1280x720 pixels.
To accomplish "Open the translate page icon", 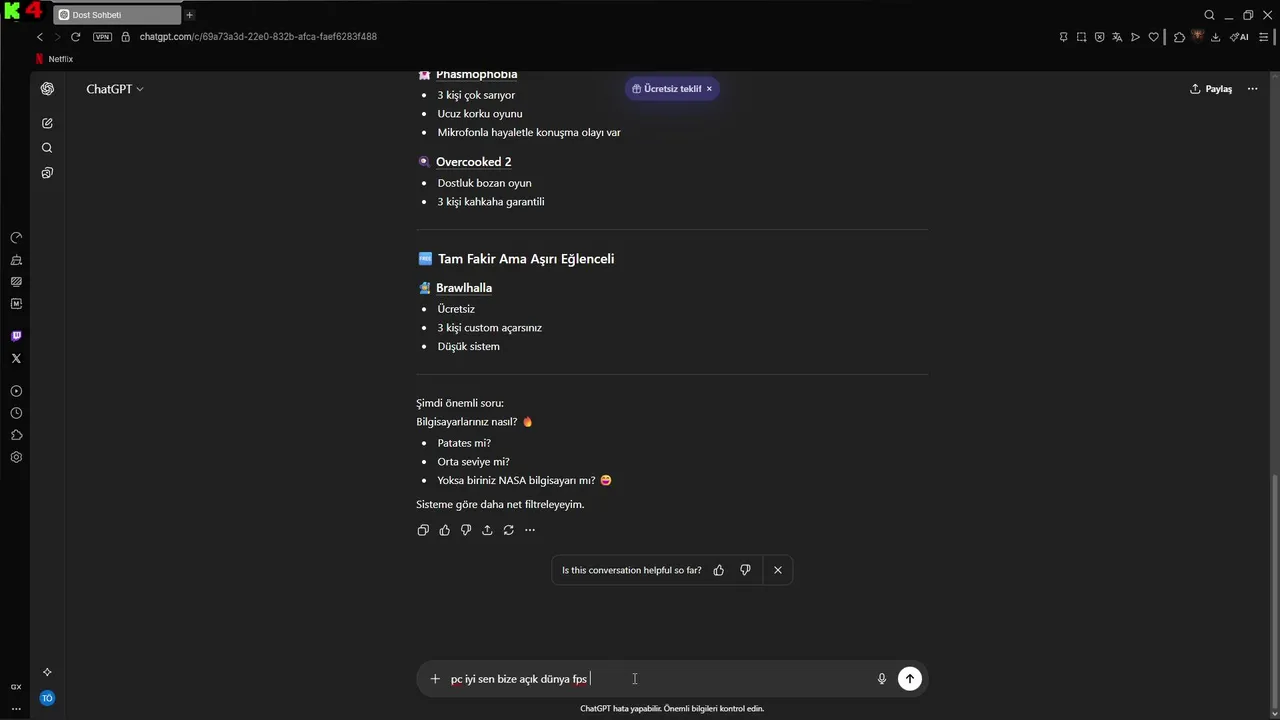I will point(1117,37).
